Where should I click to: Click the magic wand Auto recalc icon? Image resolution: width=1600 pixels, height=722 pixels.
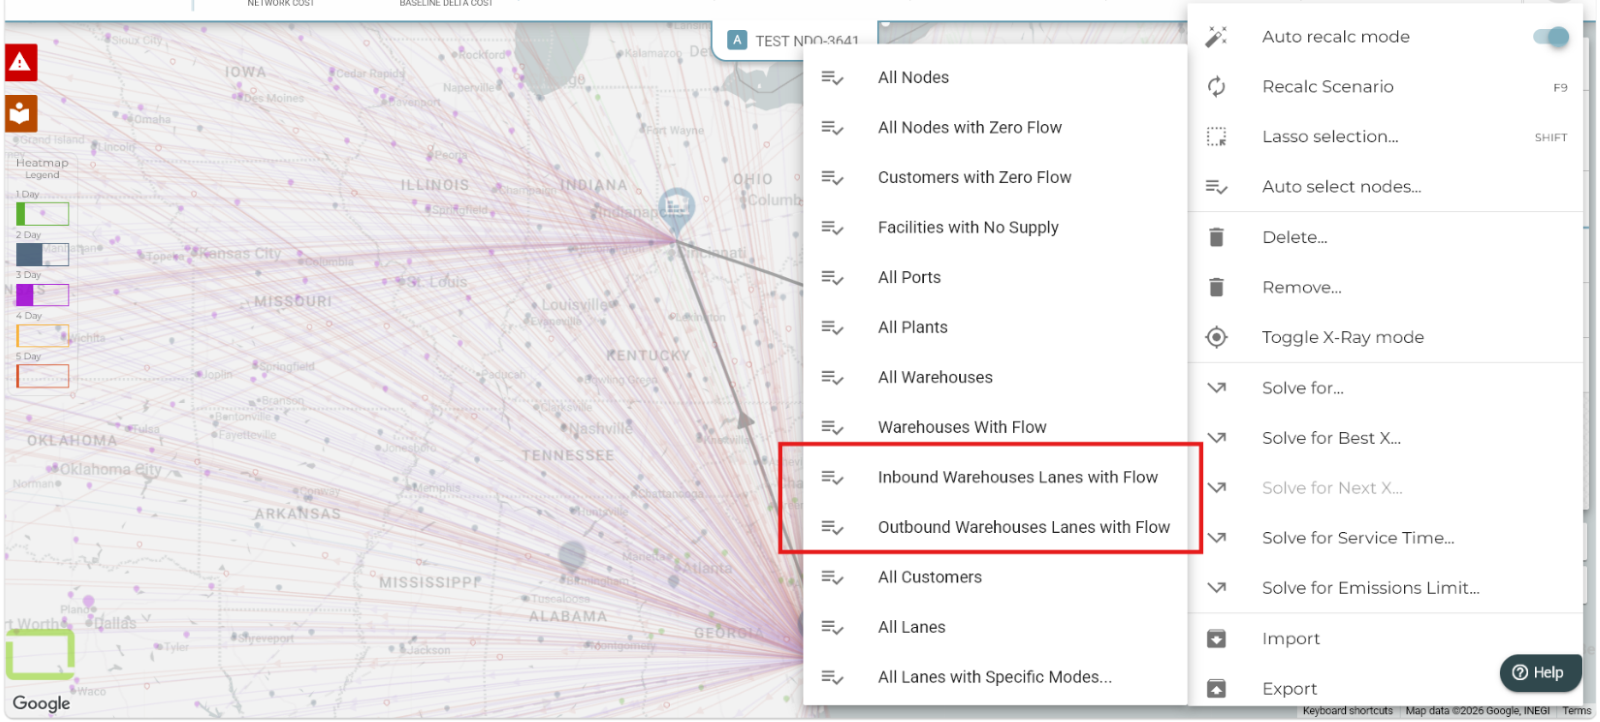coord(1216,37)
